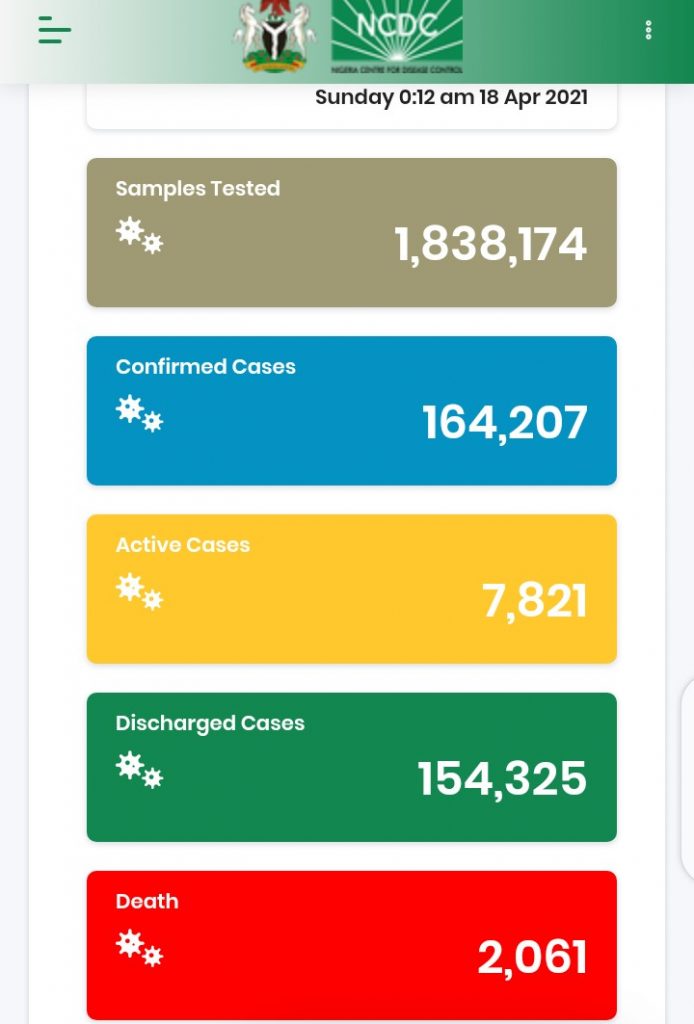Tap the 7,821 active cases count
This screenshot has height=1024, width=694.
pyautogui.click(x=534, y=601)
